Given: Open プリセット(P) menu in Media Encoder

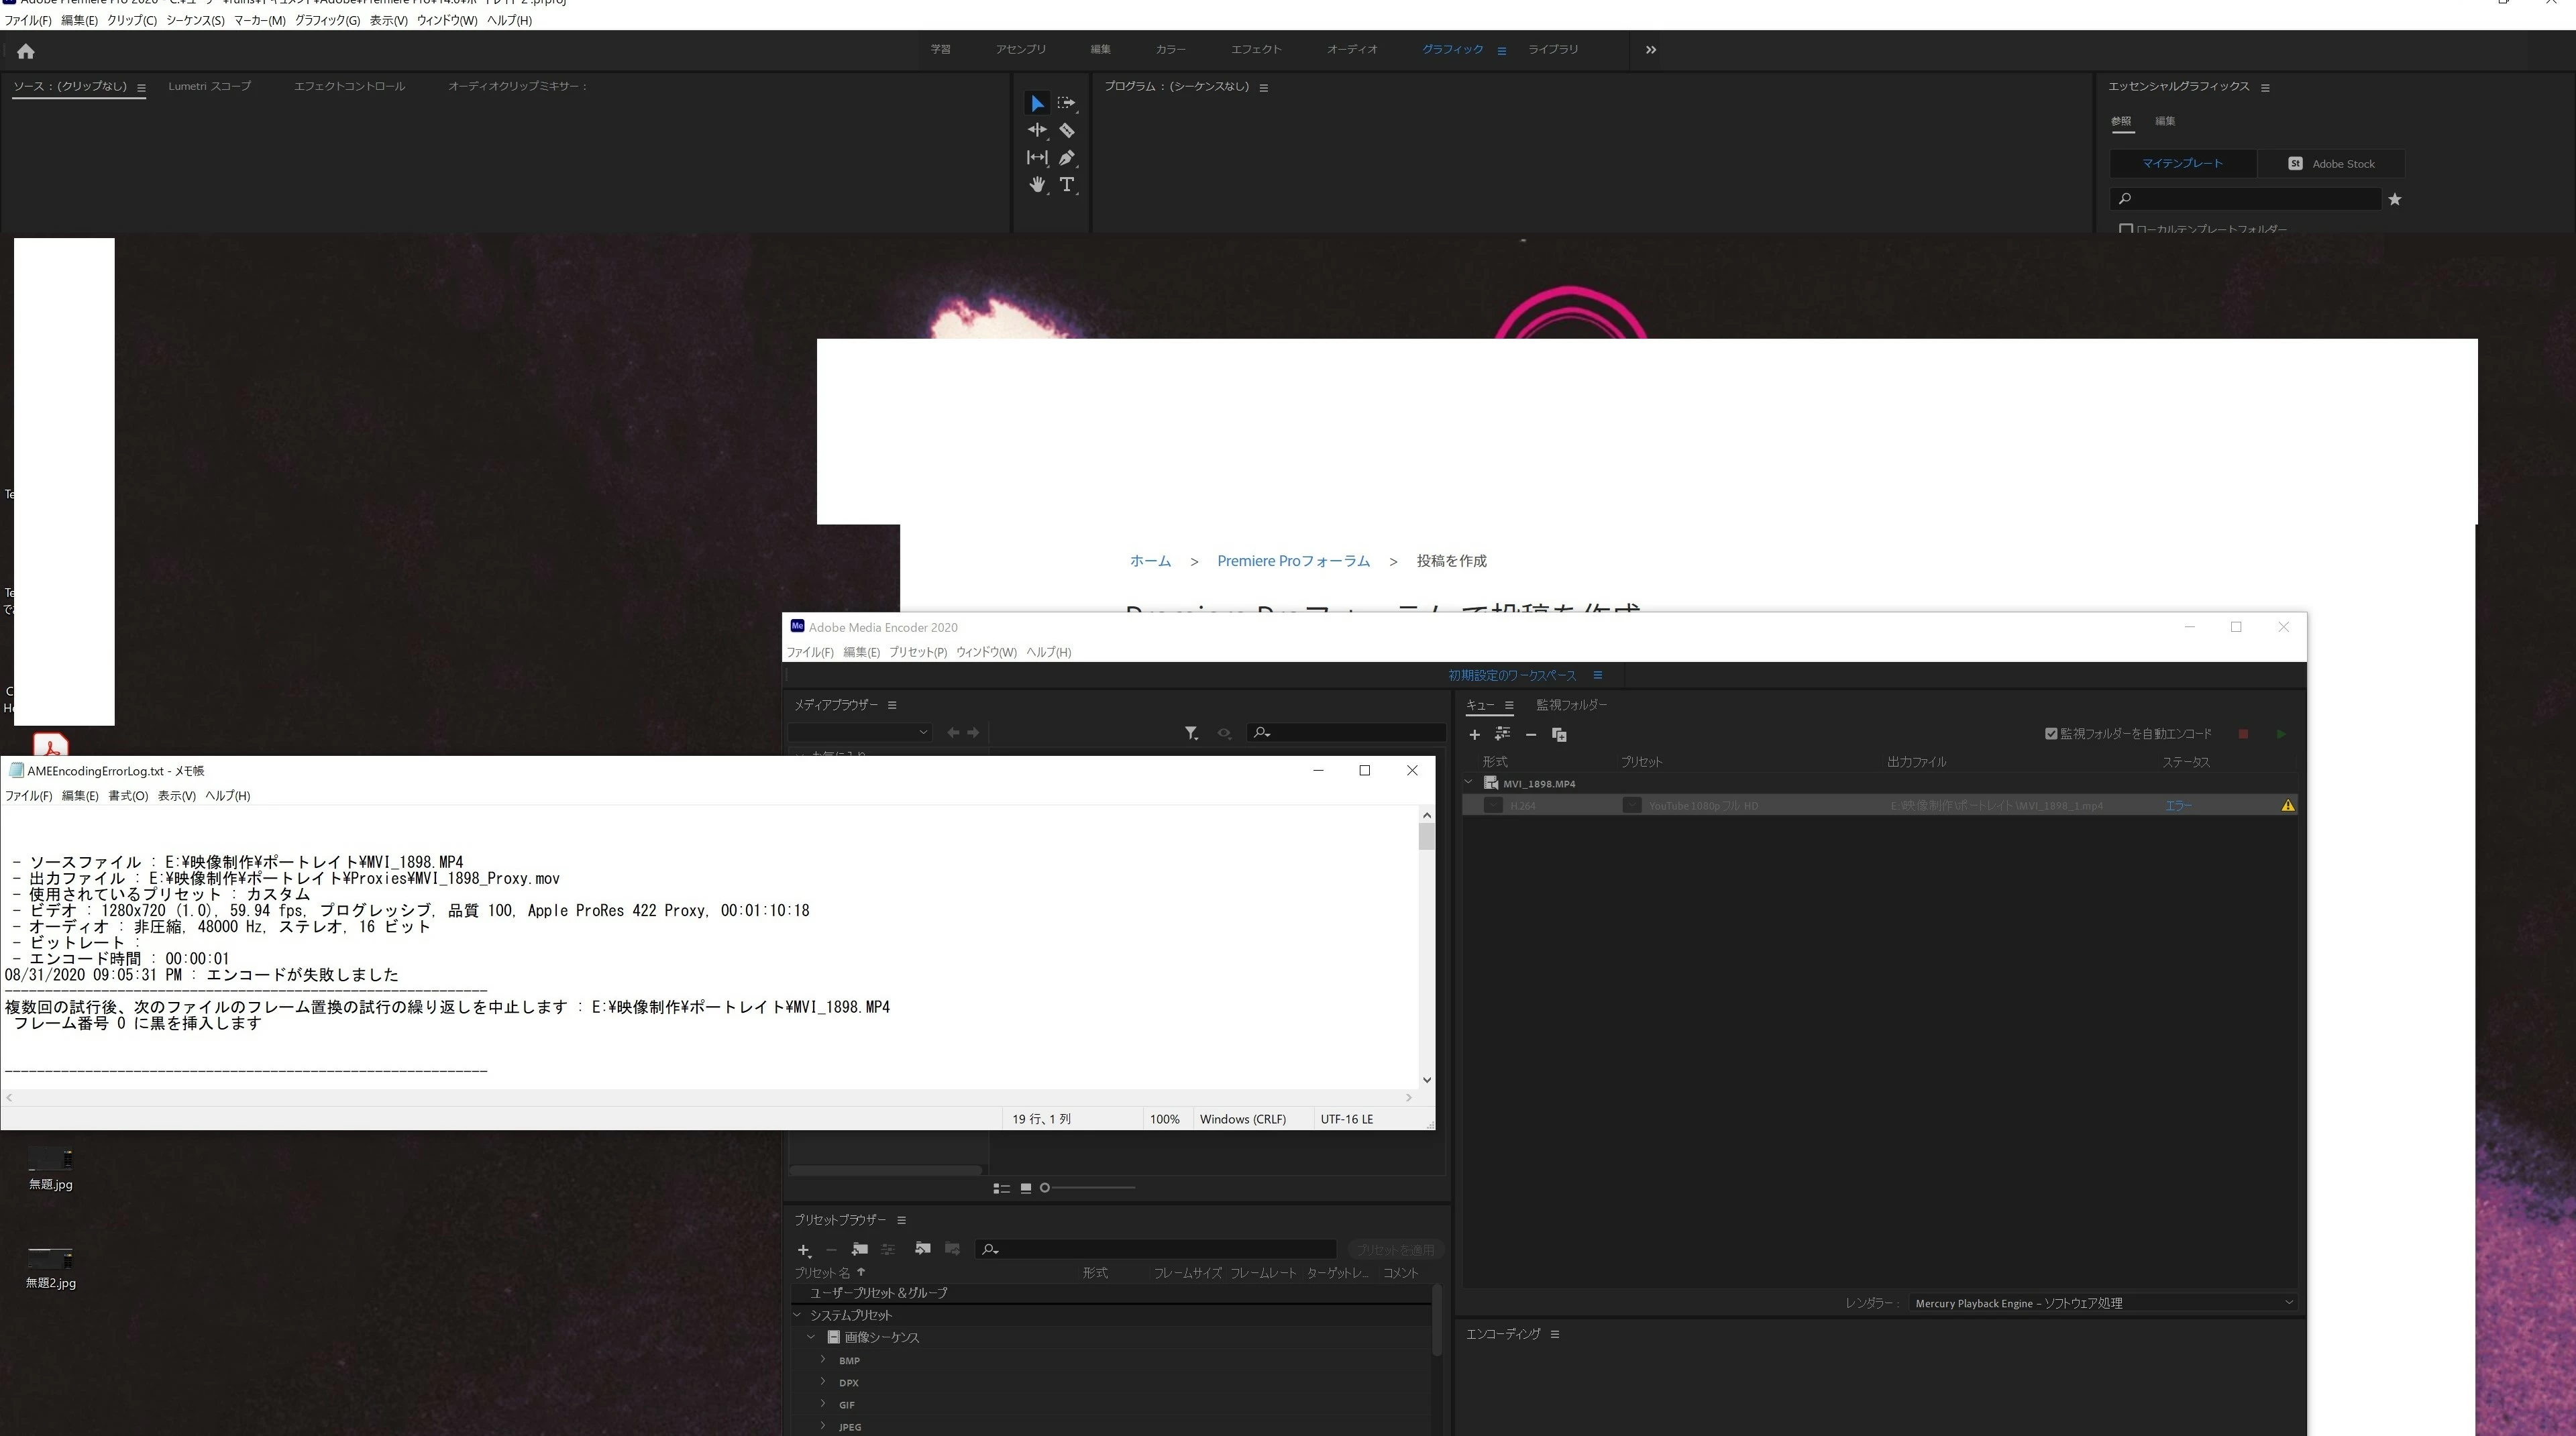Looking at the screenshot, I should point(917,652).
